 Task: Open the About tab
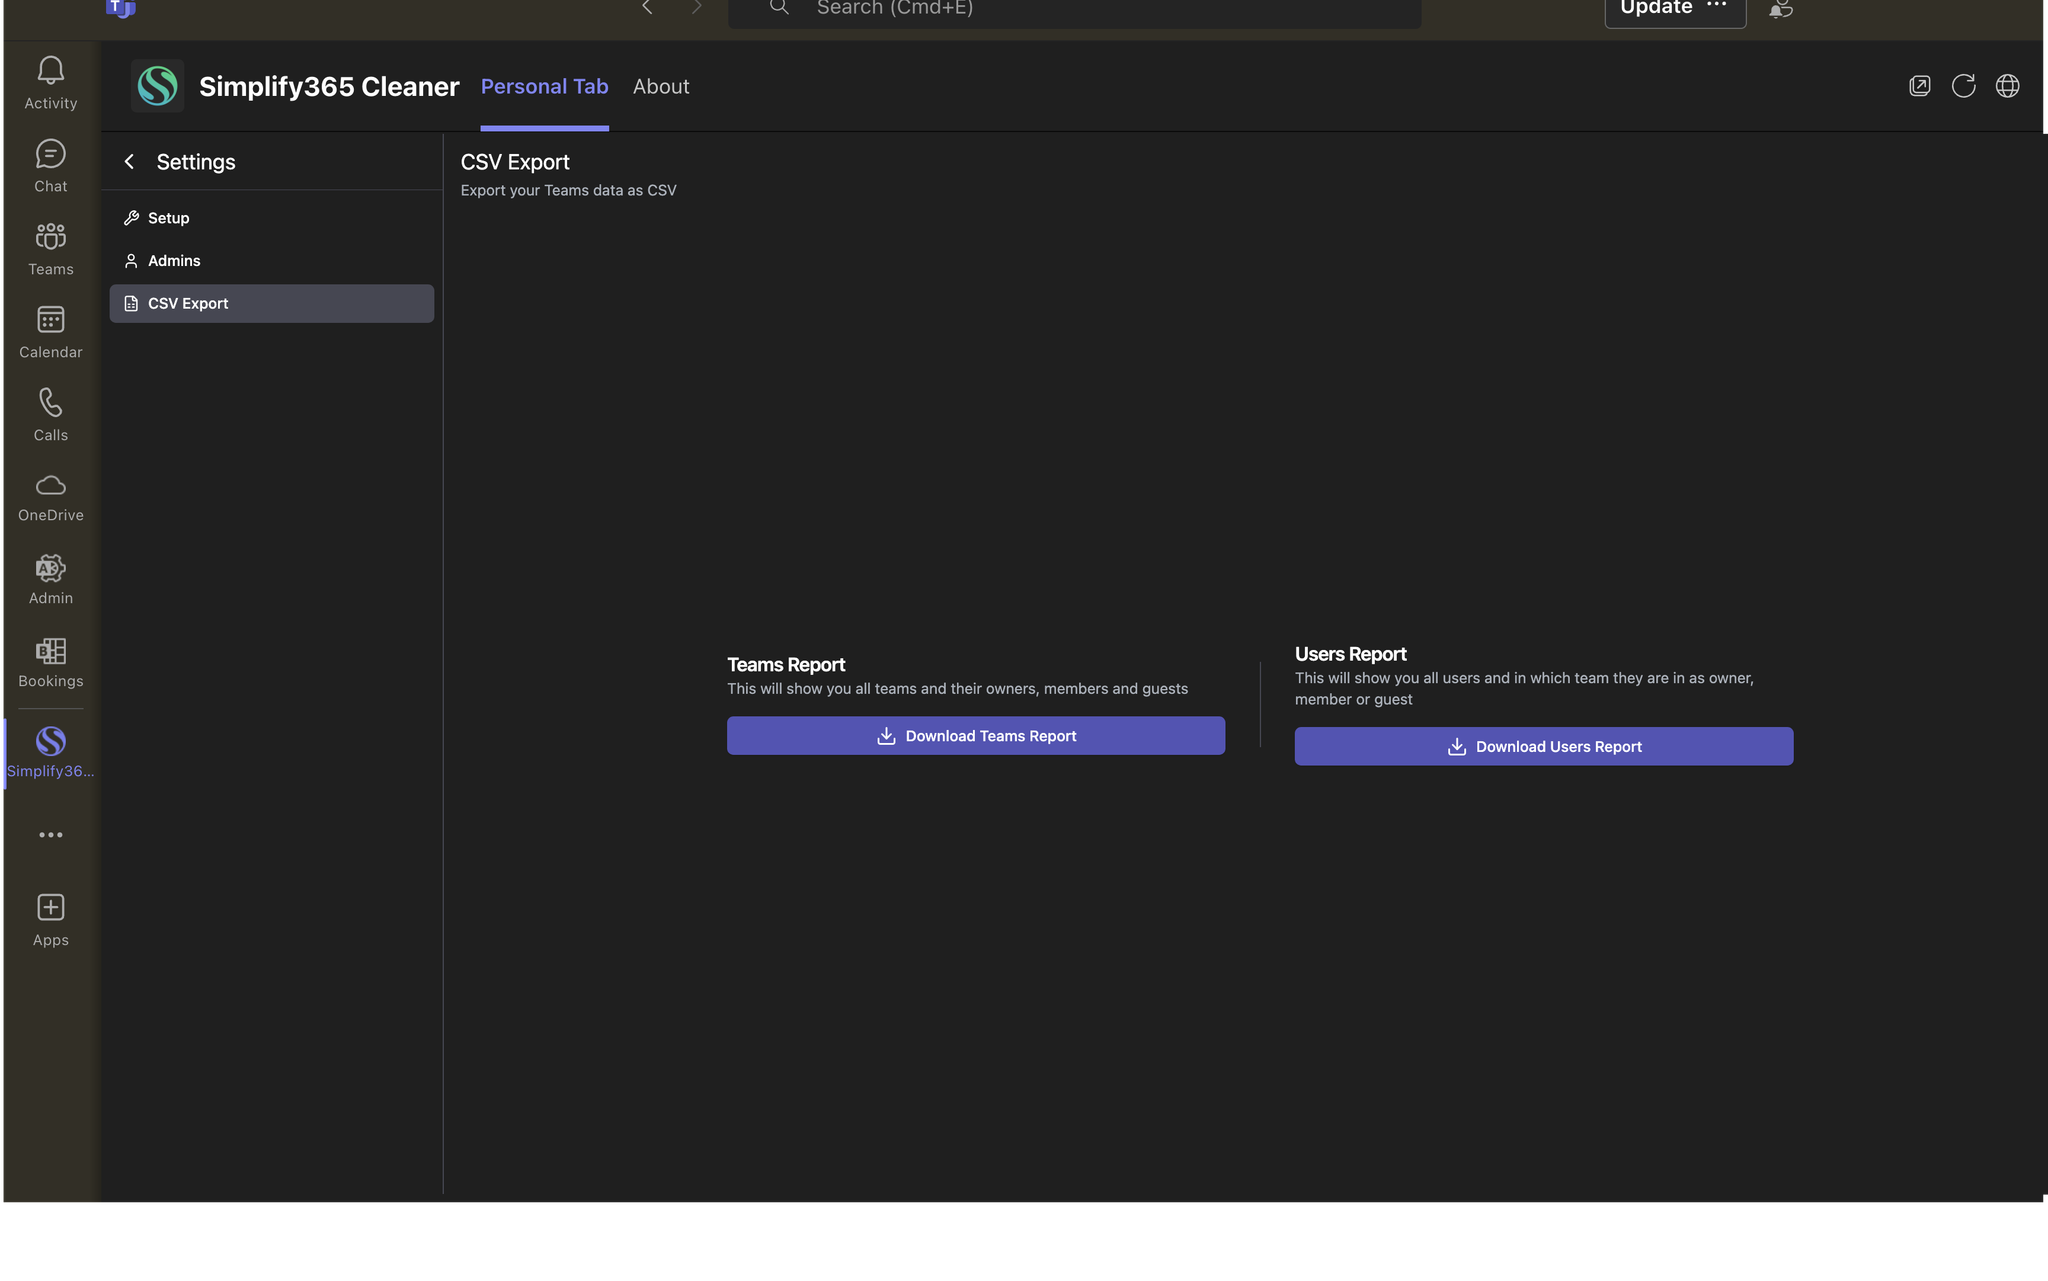click(661, 87)
